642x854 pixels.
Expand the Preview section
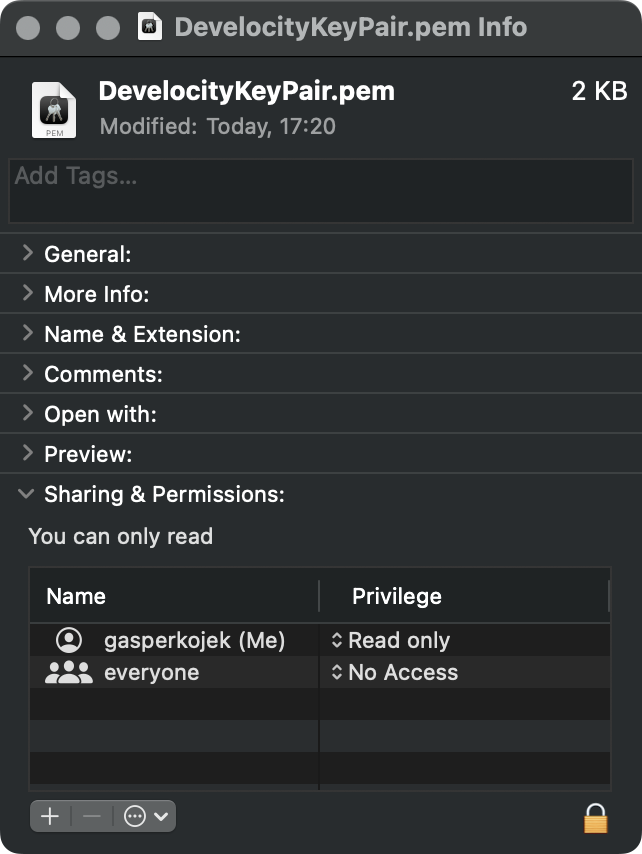pyautogui.click(x=27, y=453)
